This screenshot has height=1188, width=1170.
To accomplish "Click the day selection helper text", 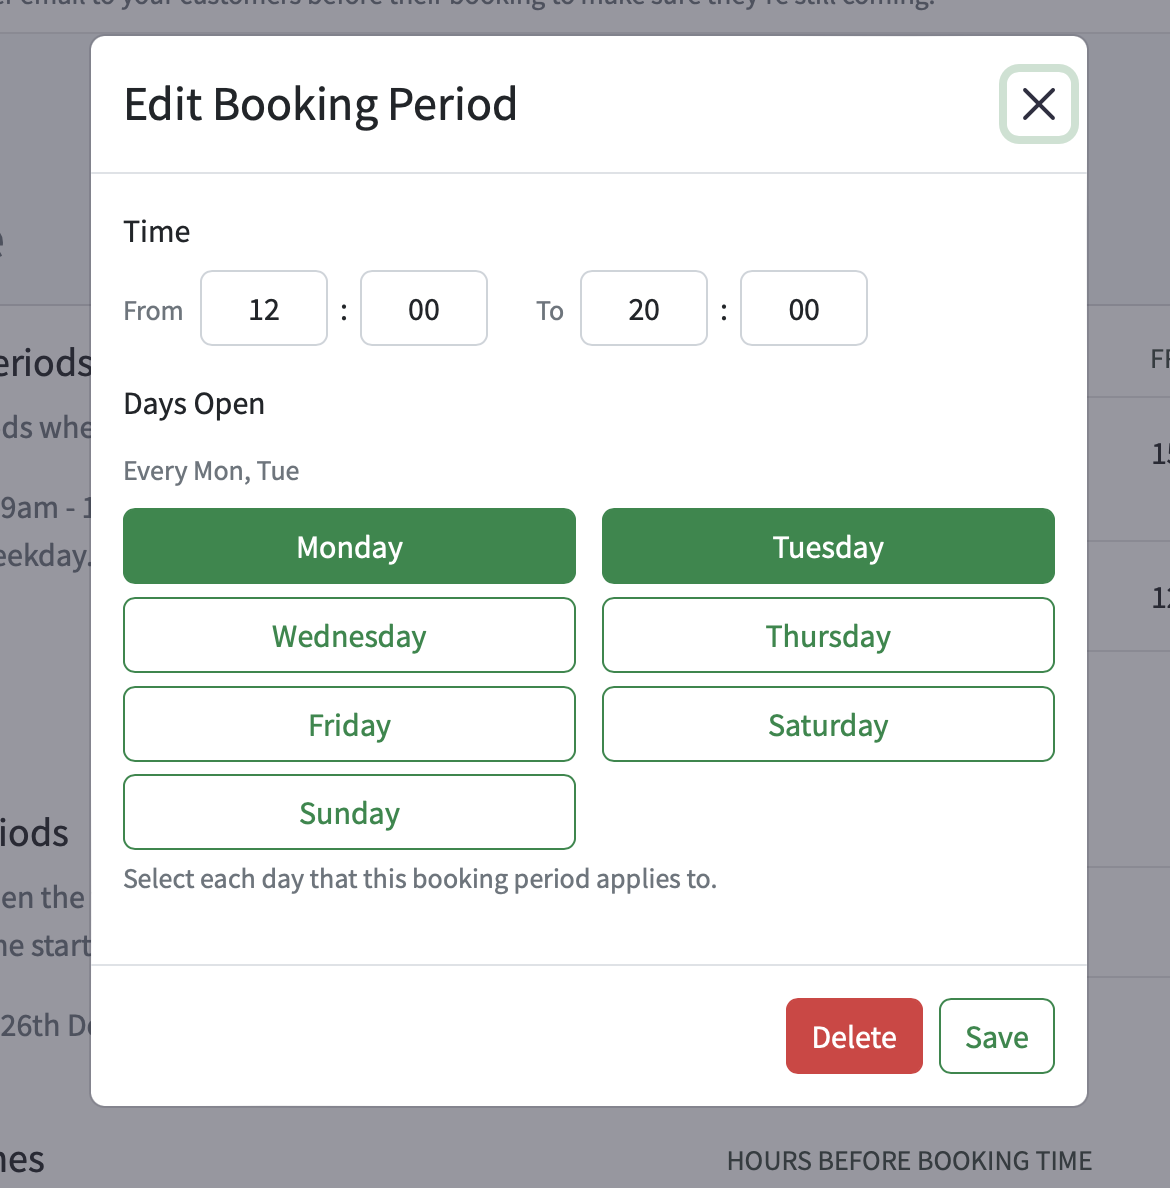I will 419,878.
